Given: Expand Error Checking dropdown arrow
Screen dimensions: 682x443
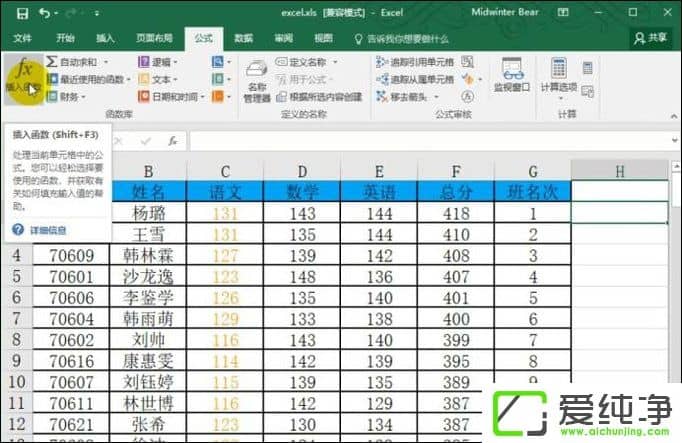Looking at the screenshot, I should pyautogui.click(x=480, y=80).
